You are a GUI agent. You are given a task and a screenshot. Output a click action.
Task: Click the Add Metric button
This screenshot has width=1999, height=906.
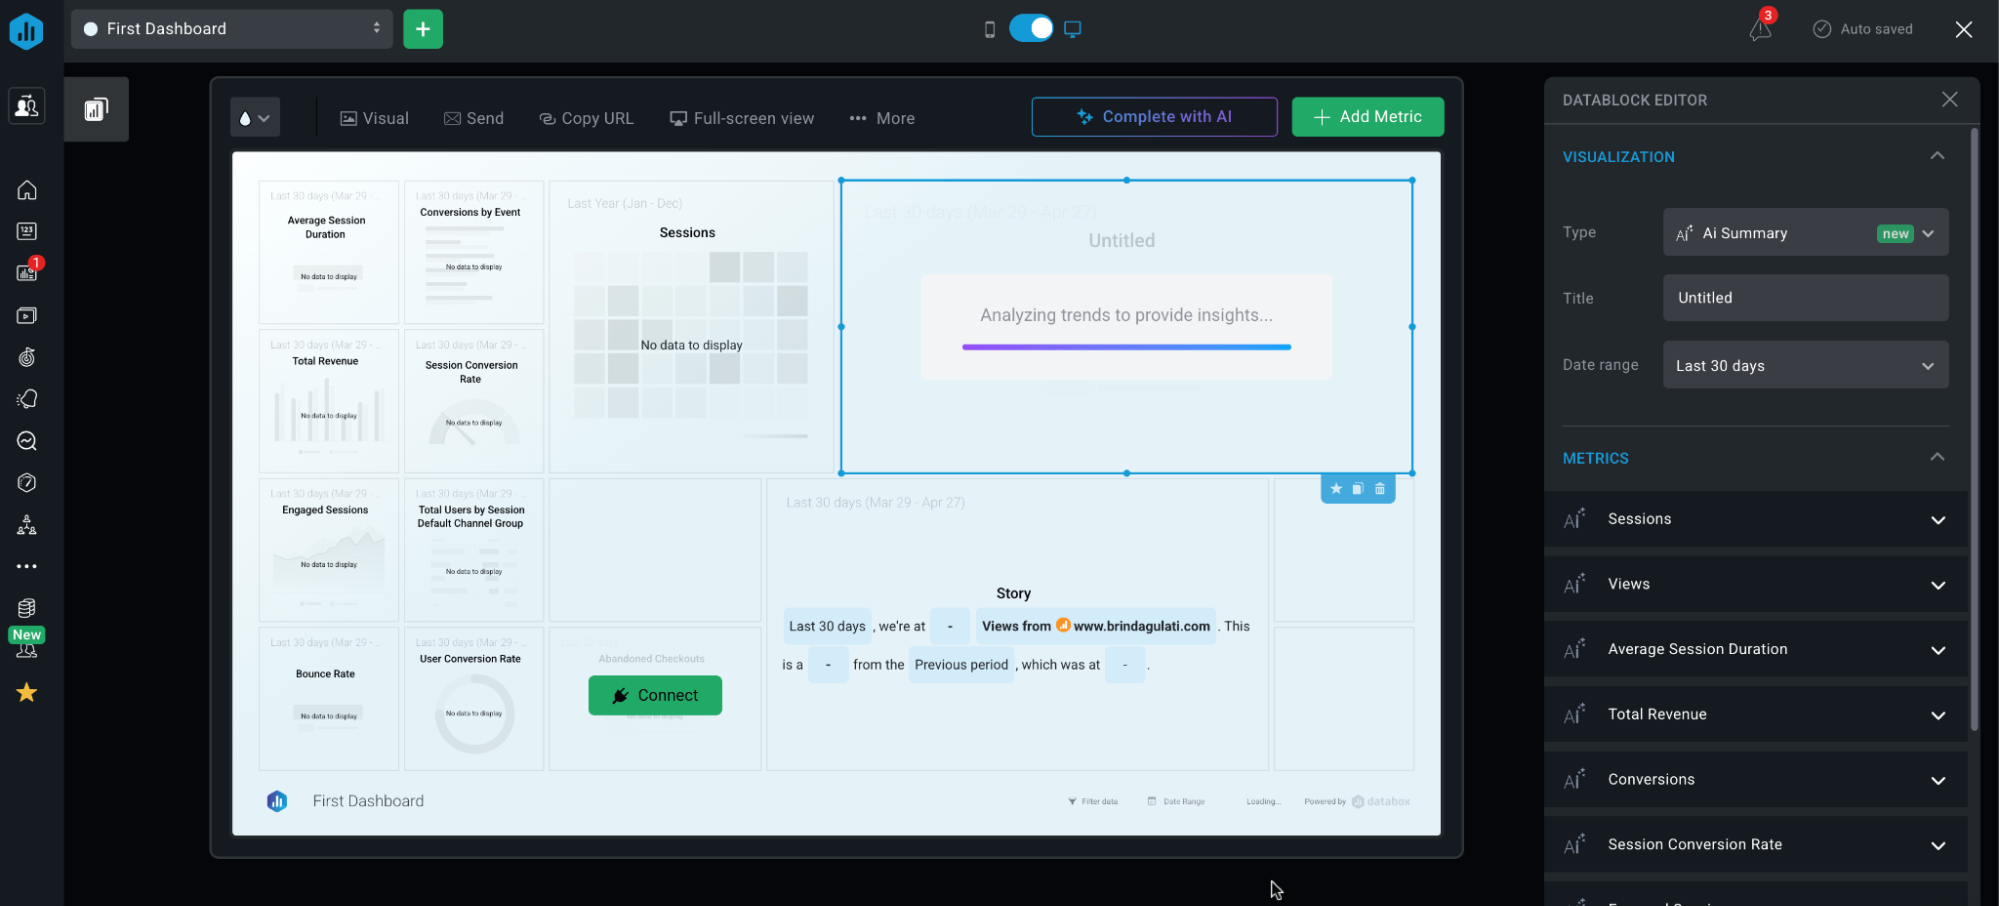pos(1367,117)
